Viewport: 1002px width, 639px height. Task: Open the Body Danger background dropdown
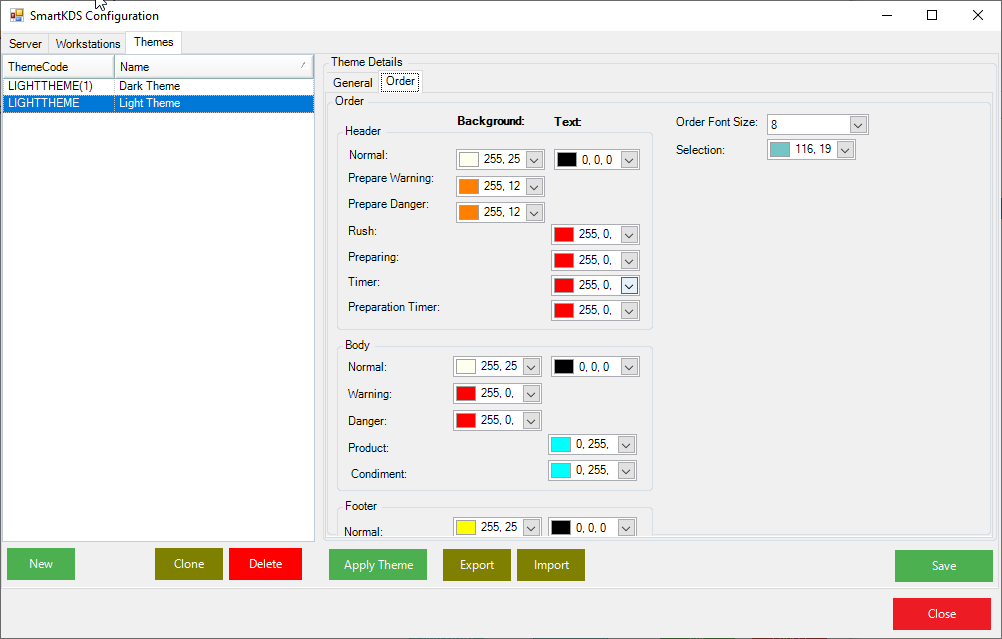[531, 421]
